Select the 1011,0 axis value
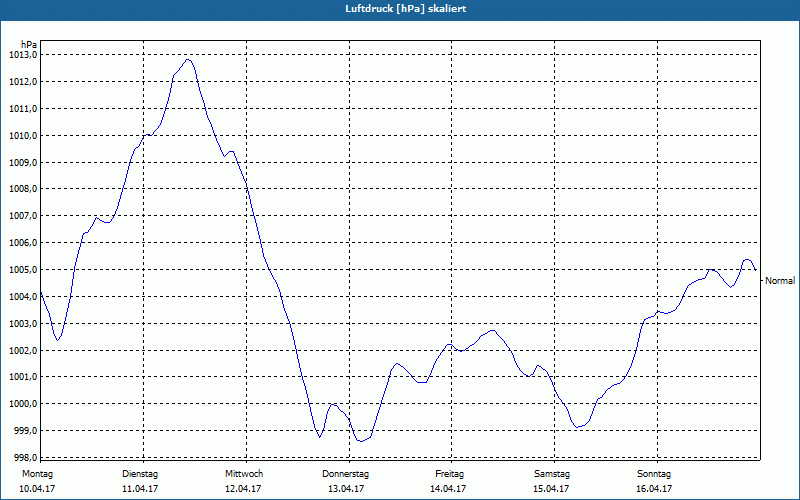800x500 pixels. [23, 109]
